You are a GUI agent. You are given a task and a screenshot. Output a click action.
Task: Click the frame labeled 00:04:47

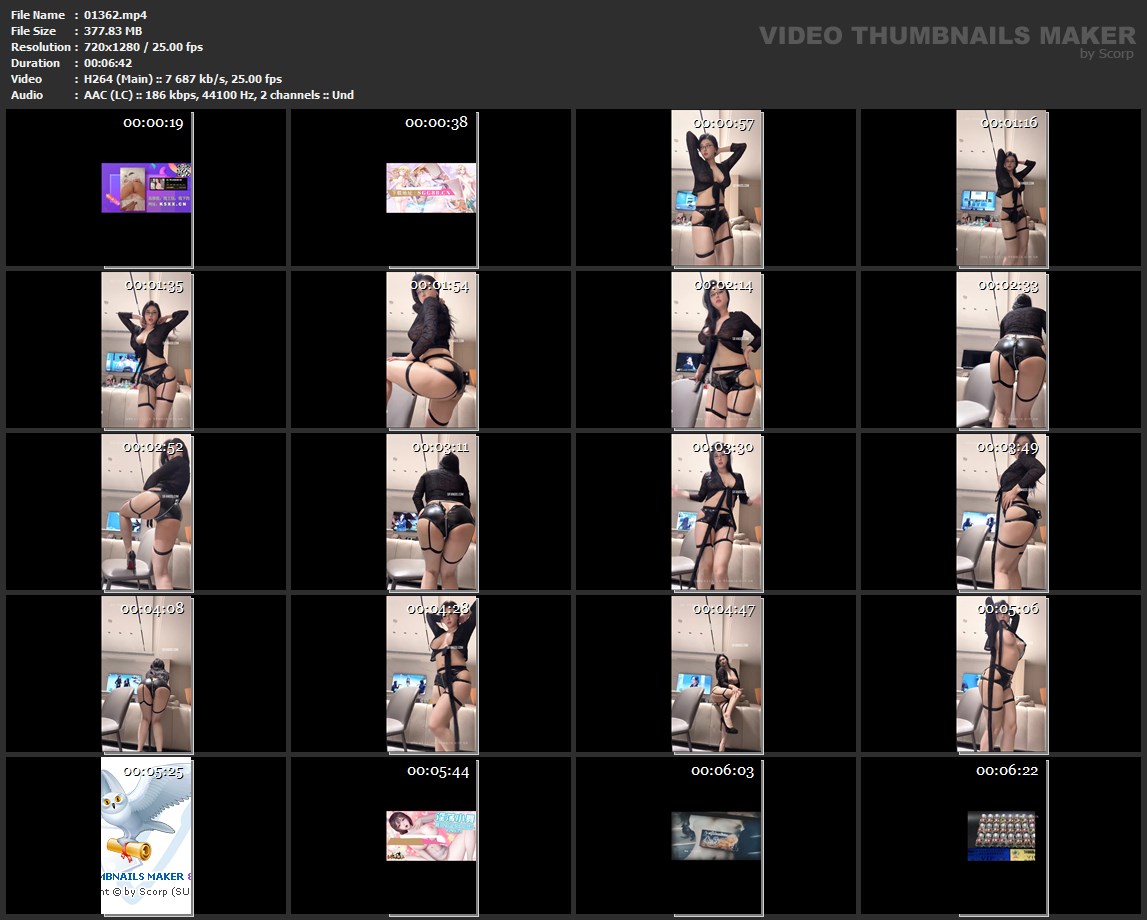(717, 674)
